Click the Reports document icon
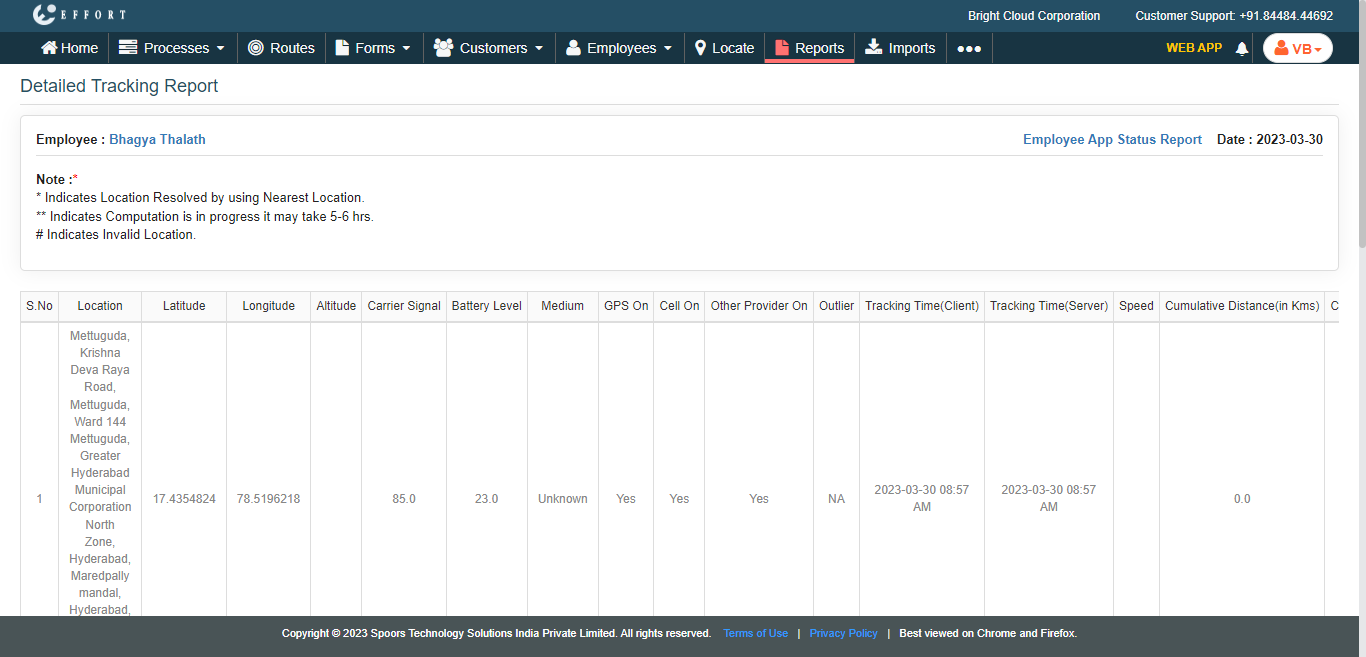Viewport: 1366px width, 657px height. pyautogui.click(x=782, y=48)
